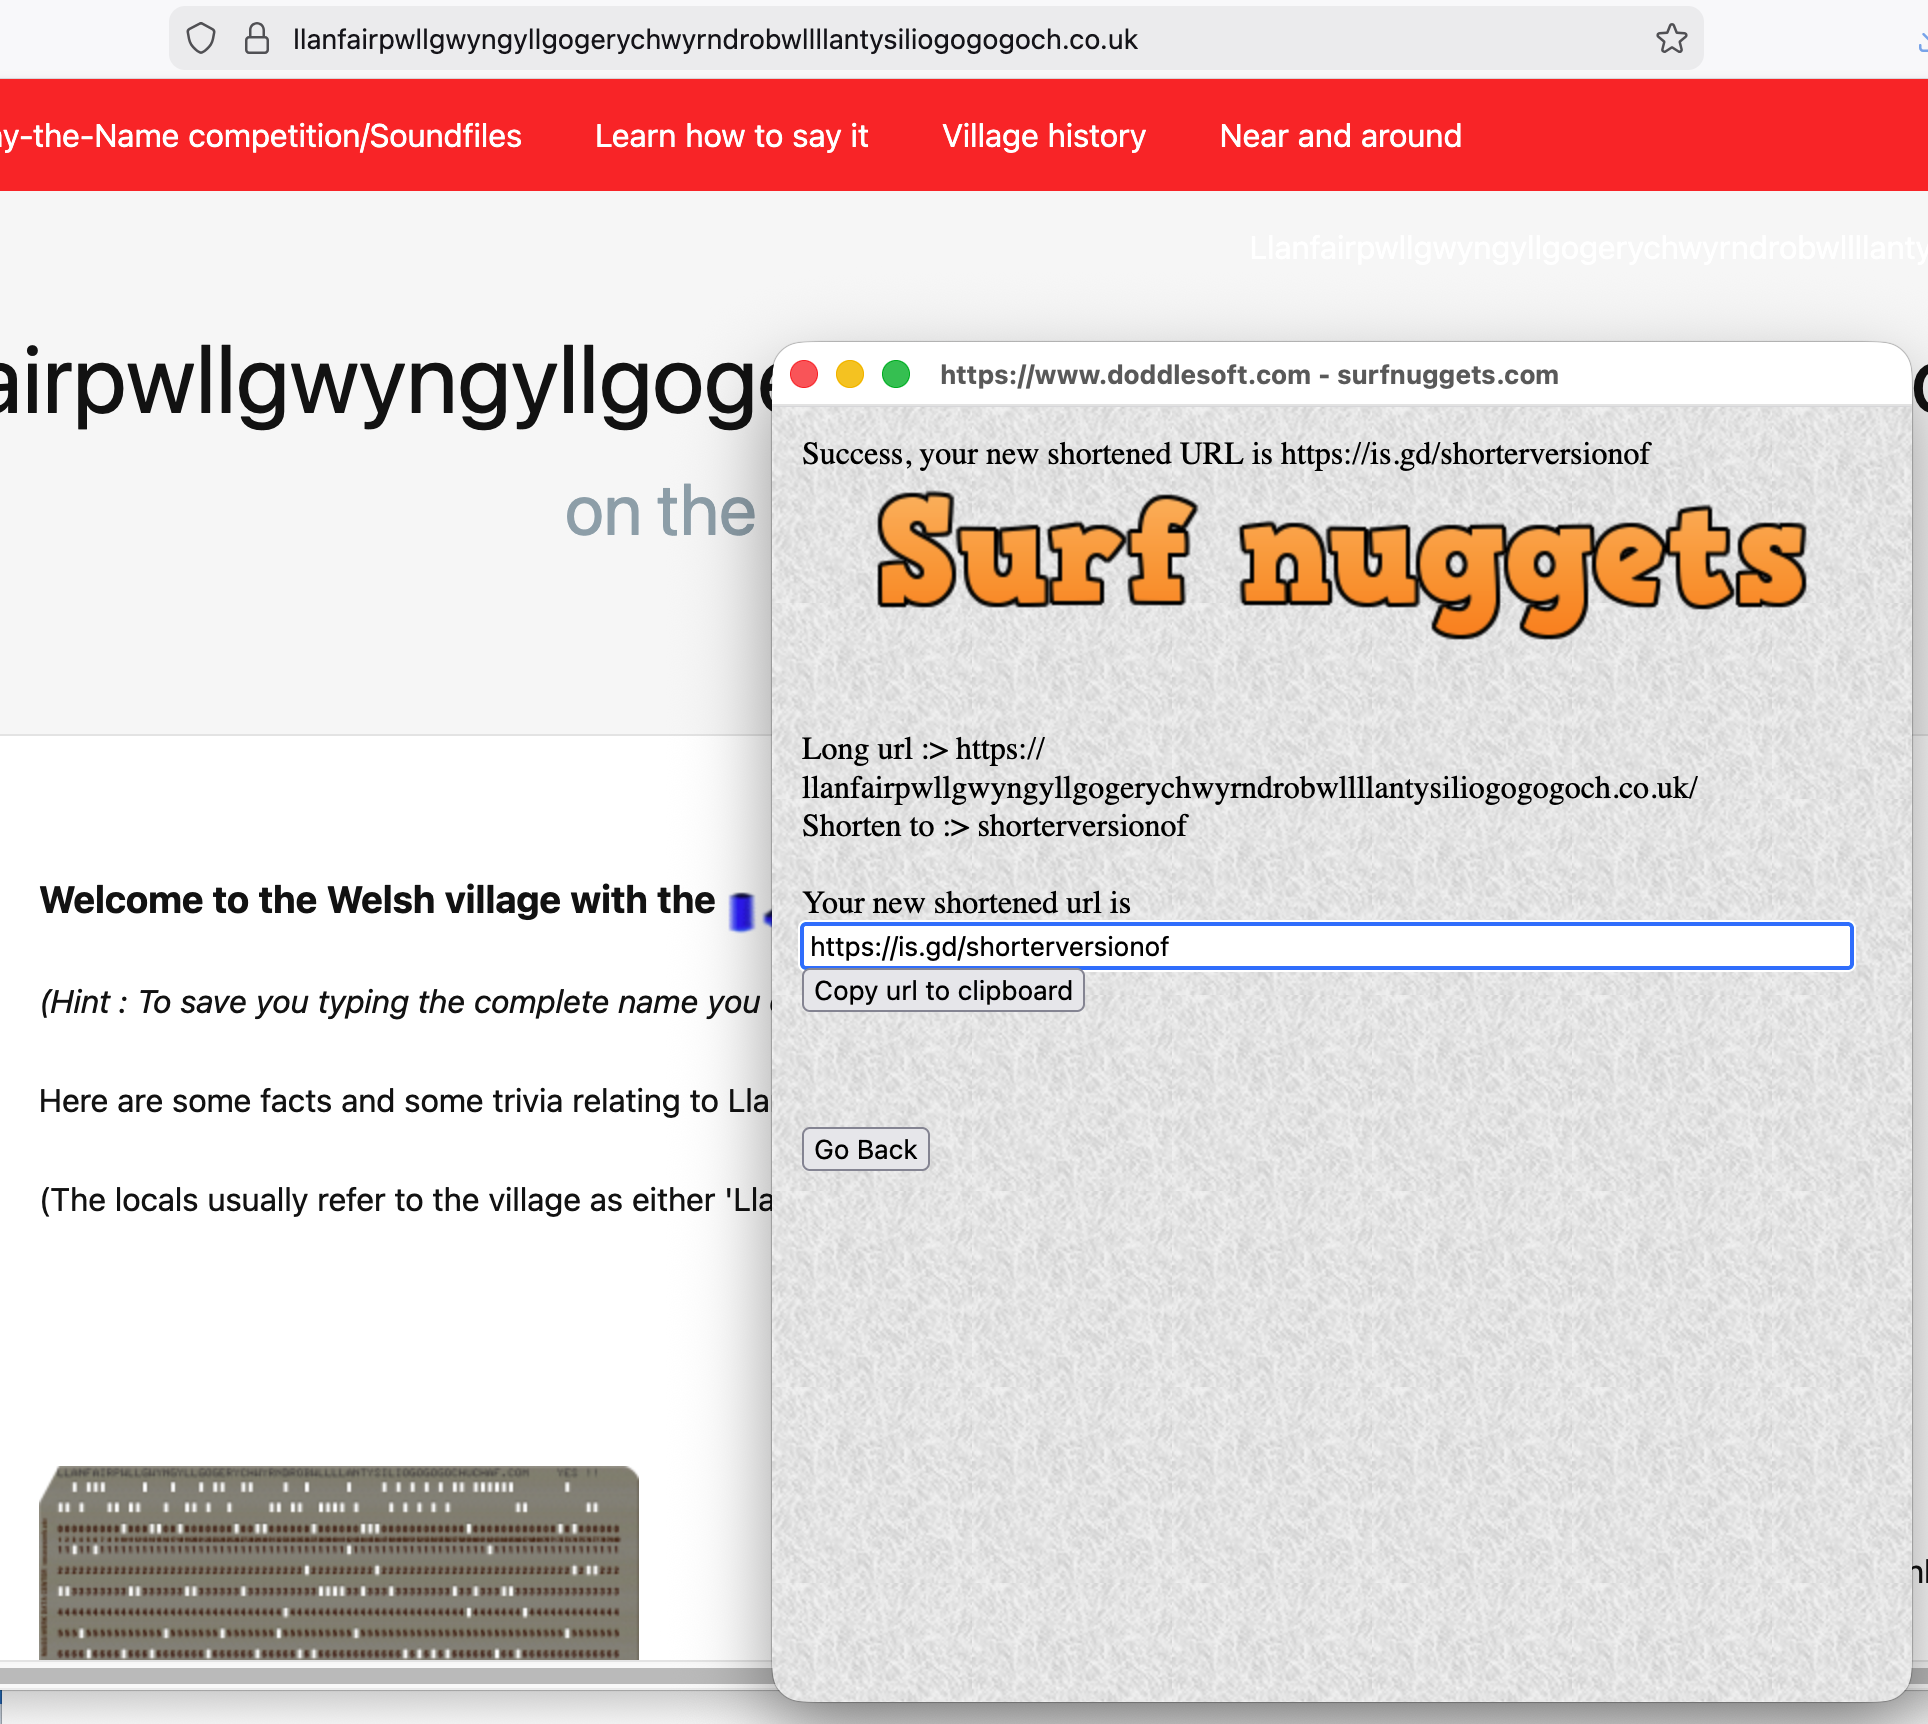The width and height of the screenshot is (1928, 1724).
Task: Open the punch card thumbnail image
Action: click(x=339, y=1562)
